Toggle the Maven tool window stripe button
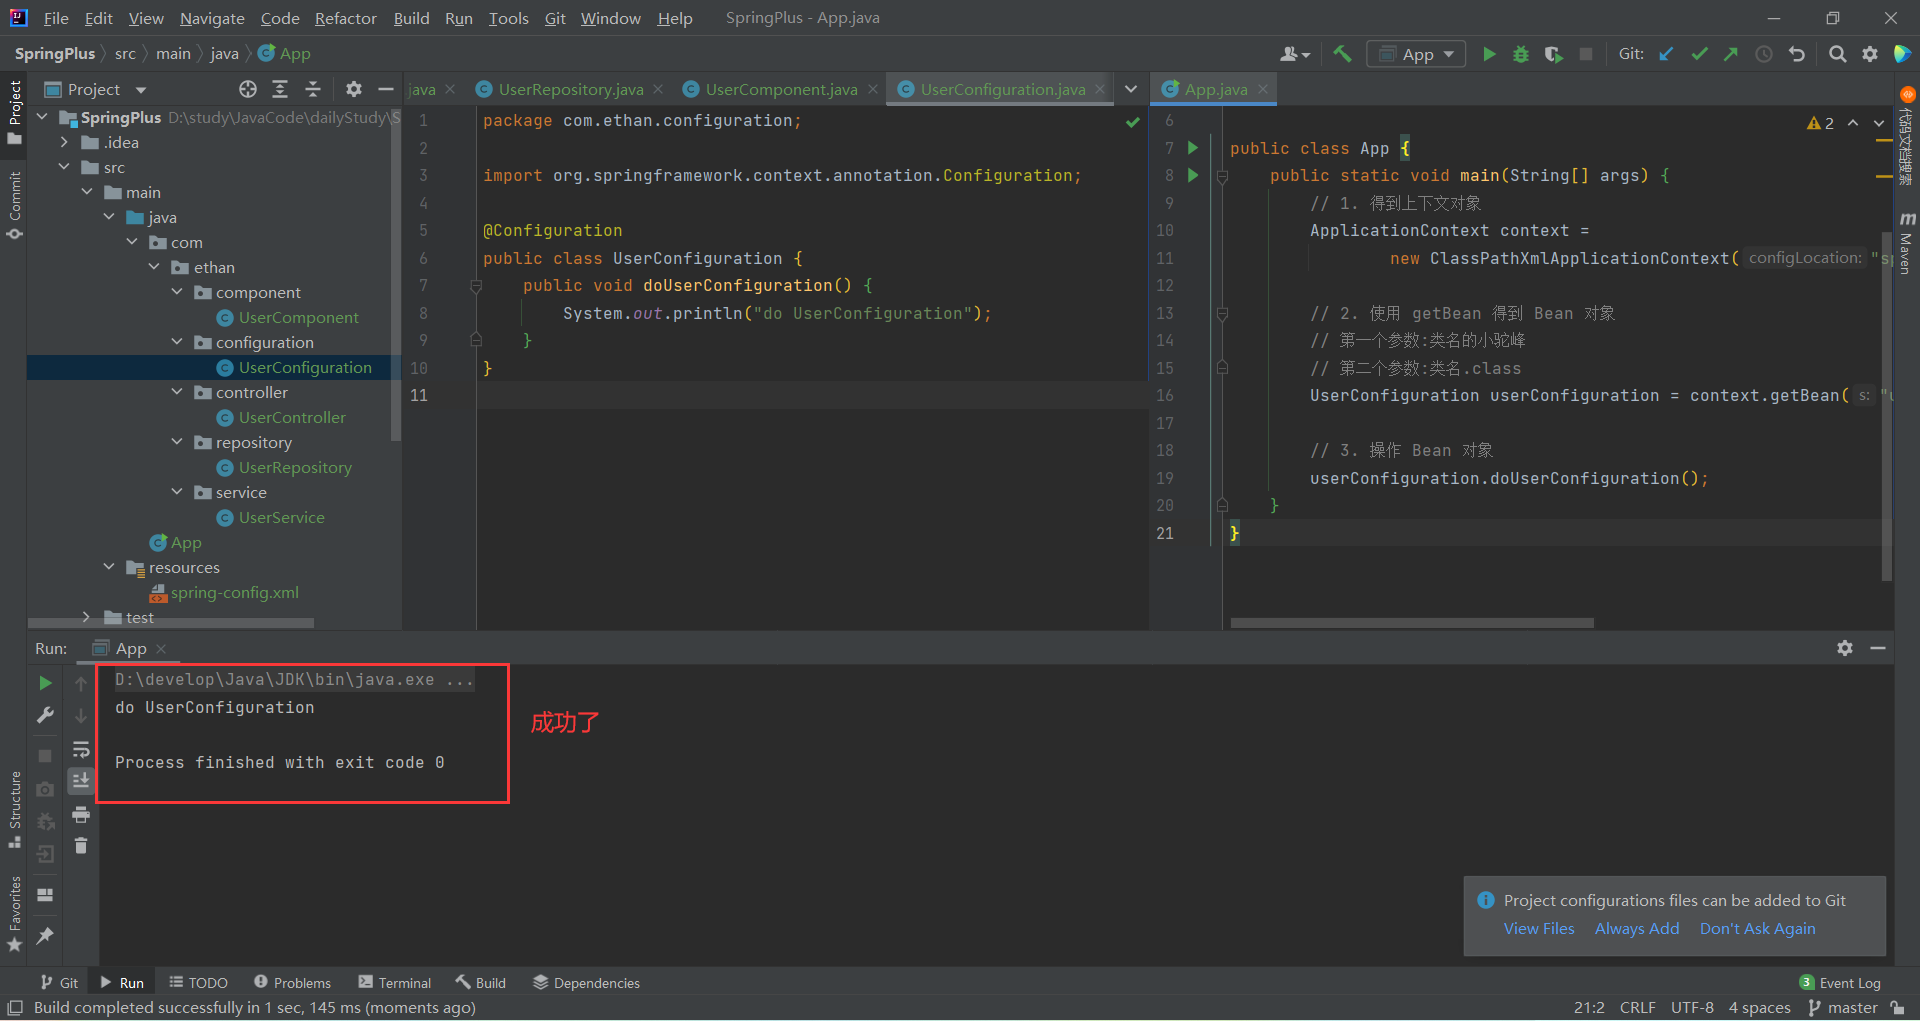This screenshot has width=1920, height=1021. [1906, 243]
